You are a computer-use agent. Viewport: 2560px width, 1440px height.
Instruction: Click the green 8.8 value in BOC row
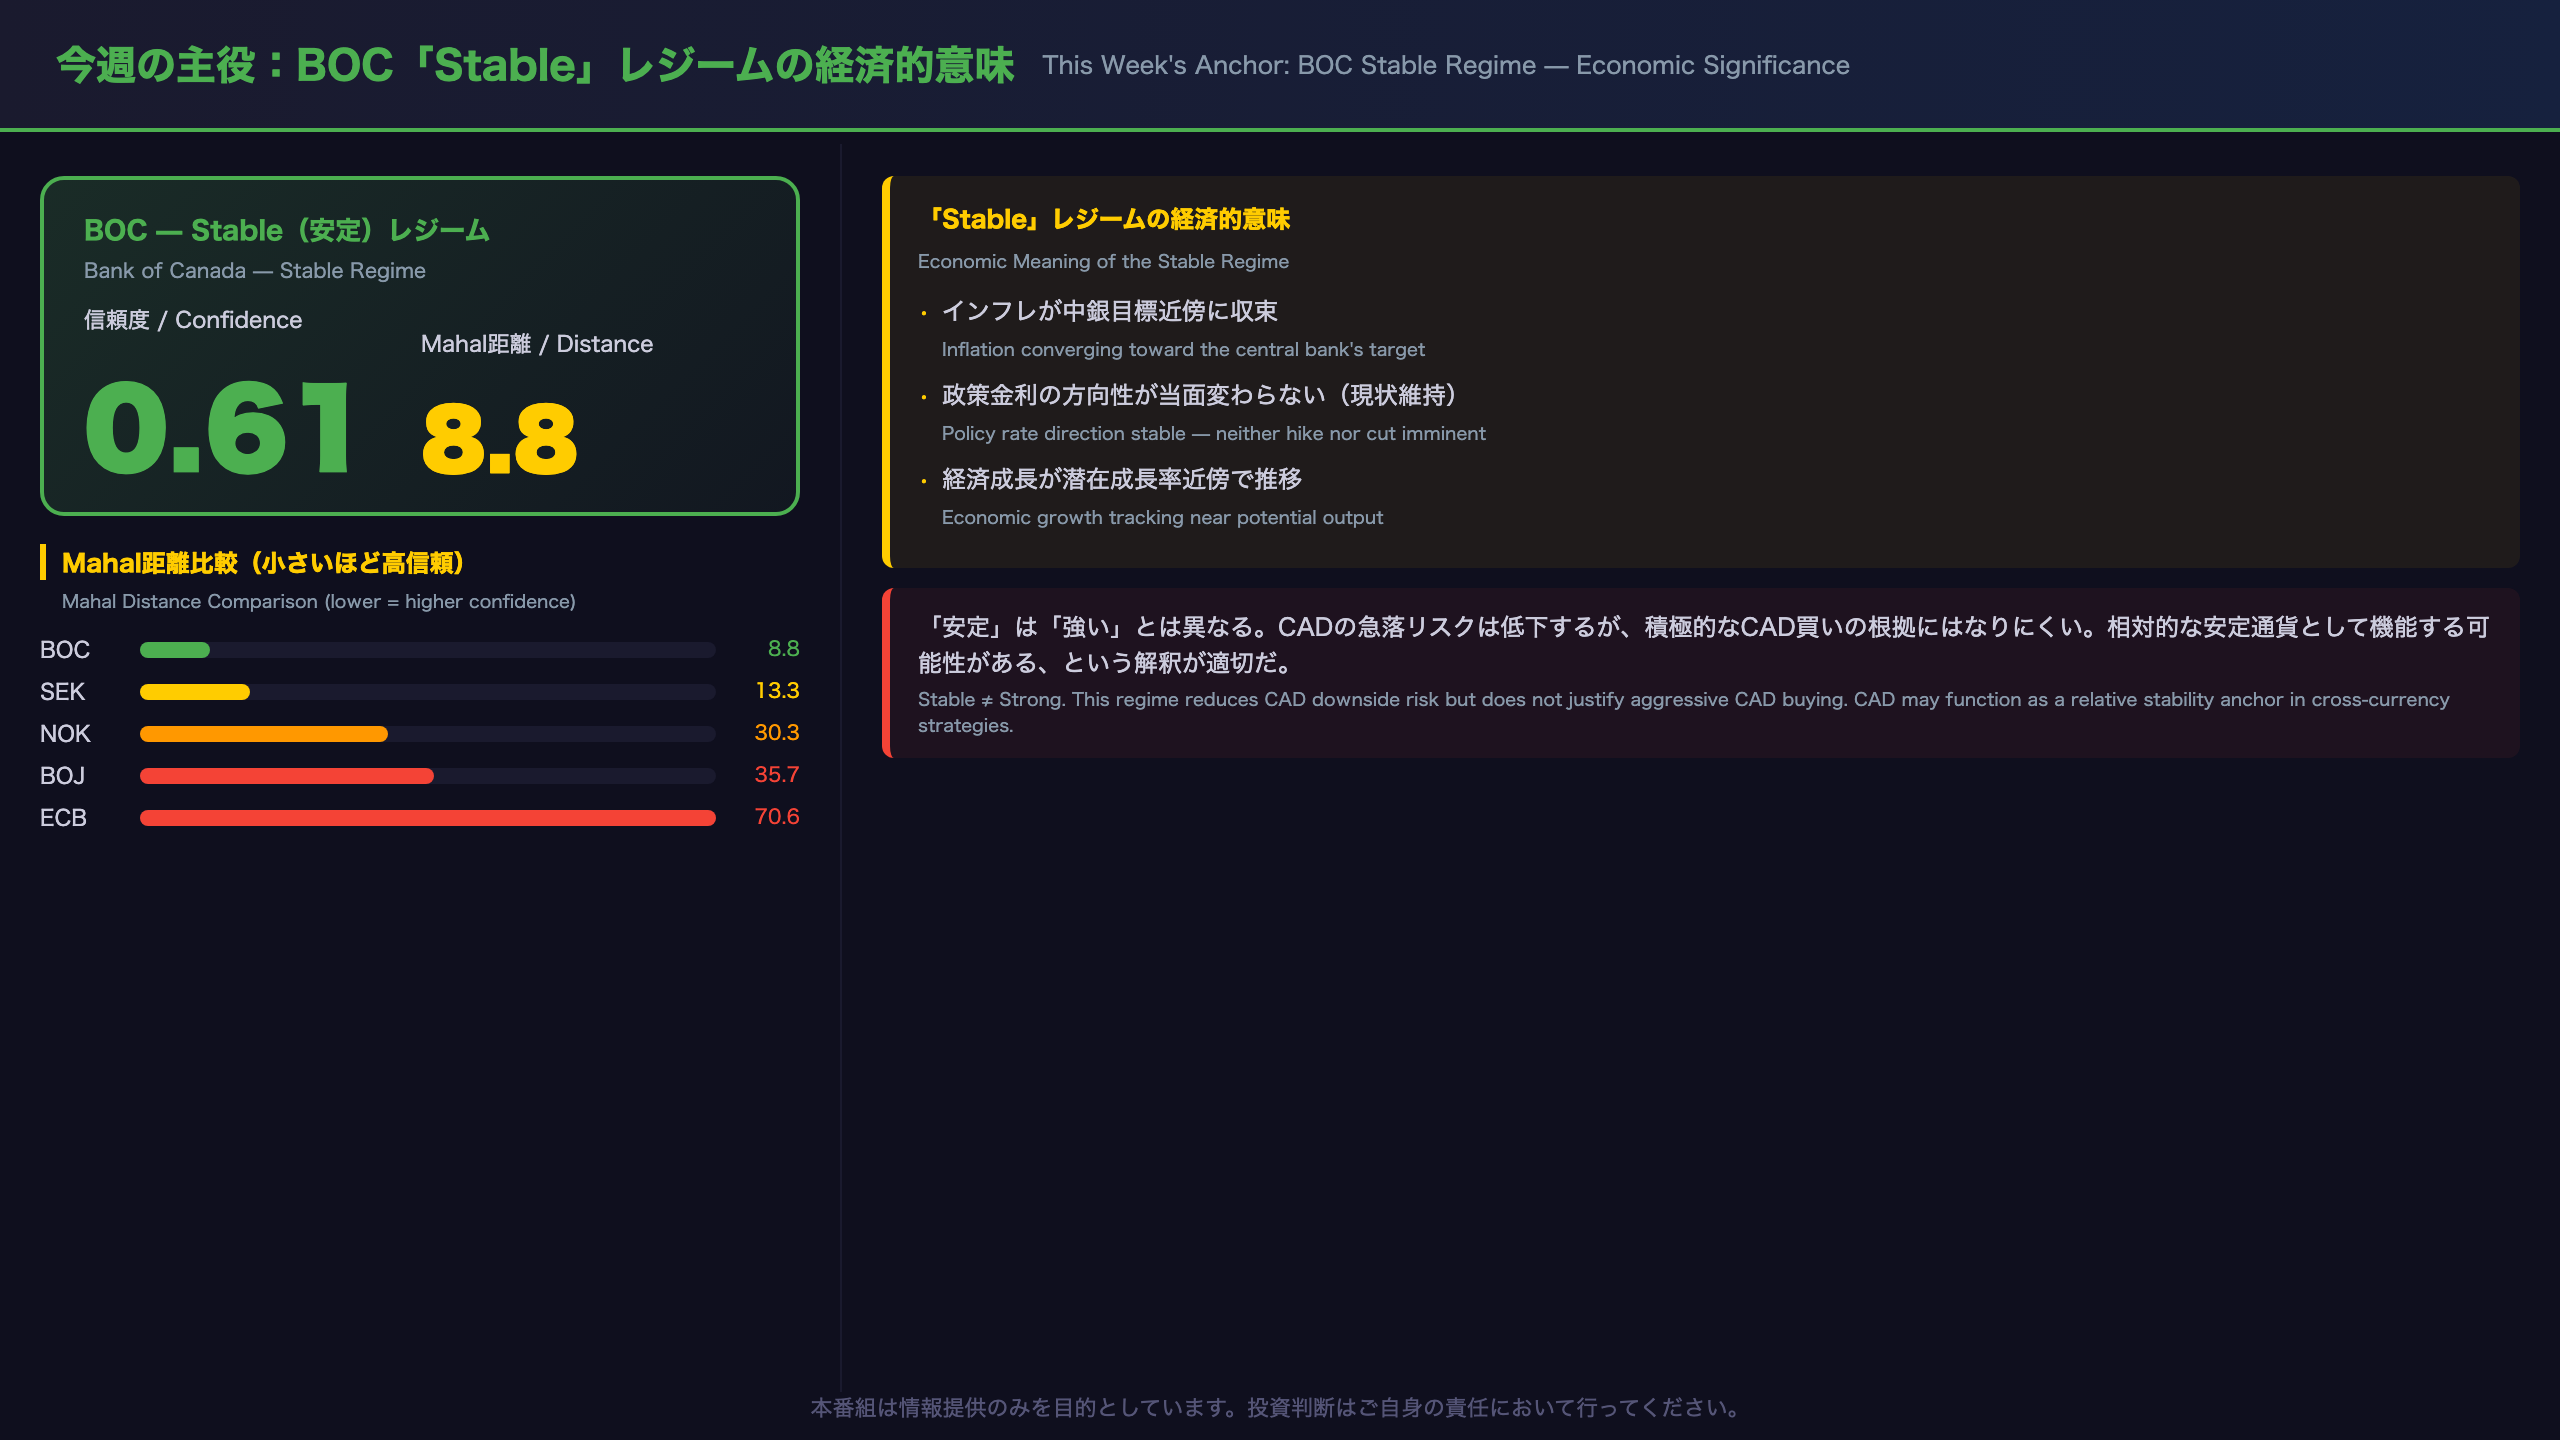(x=783, y=649)
